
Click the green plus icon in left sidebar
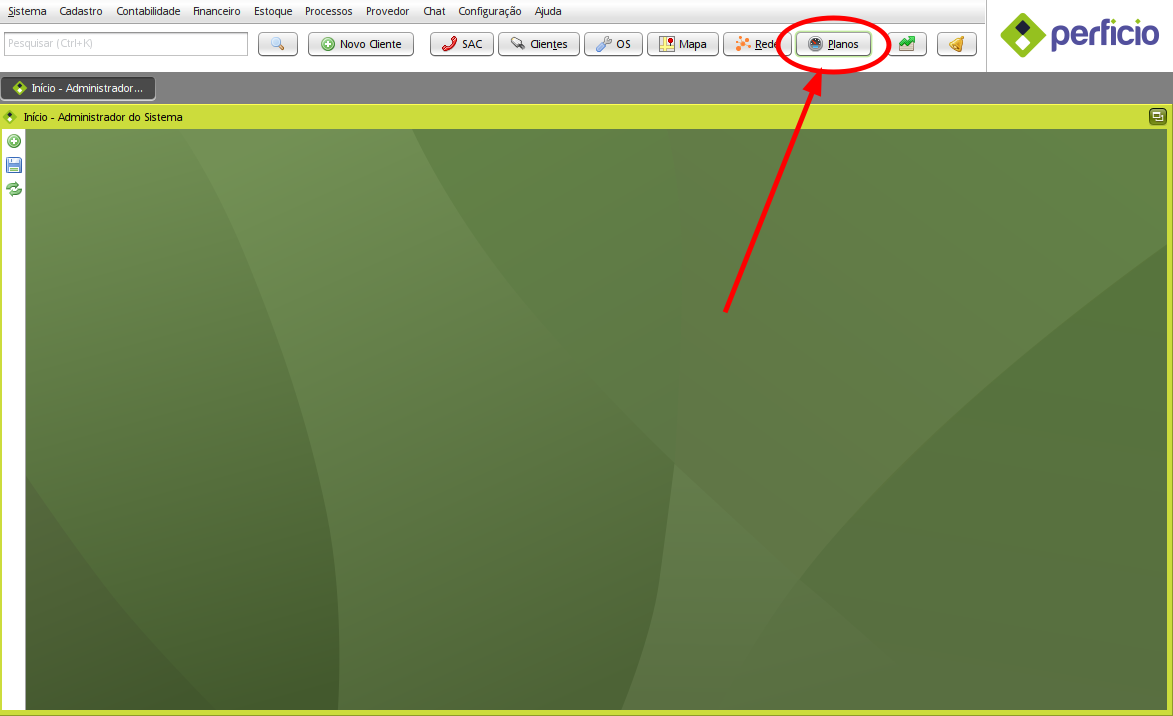[x=14, y=141]
